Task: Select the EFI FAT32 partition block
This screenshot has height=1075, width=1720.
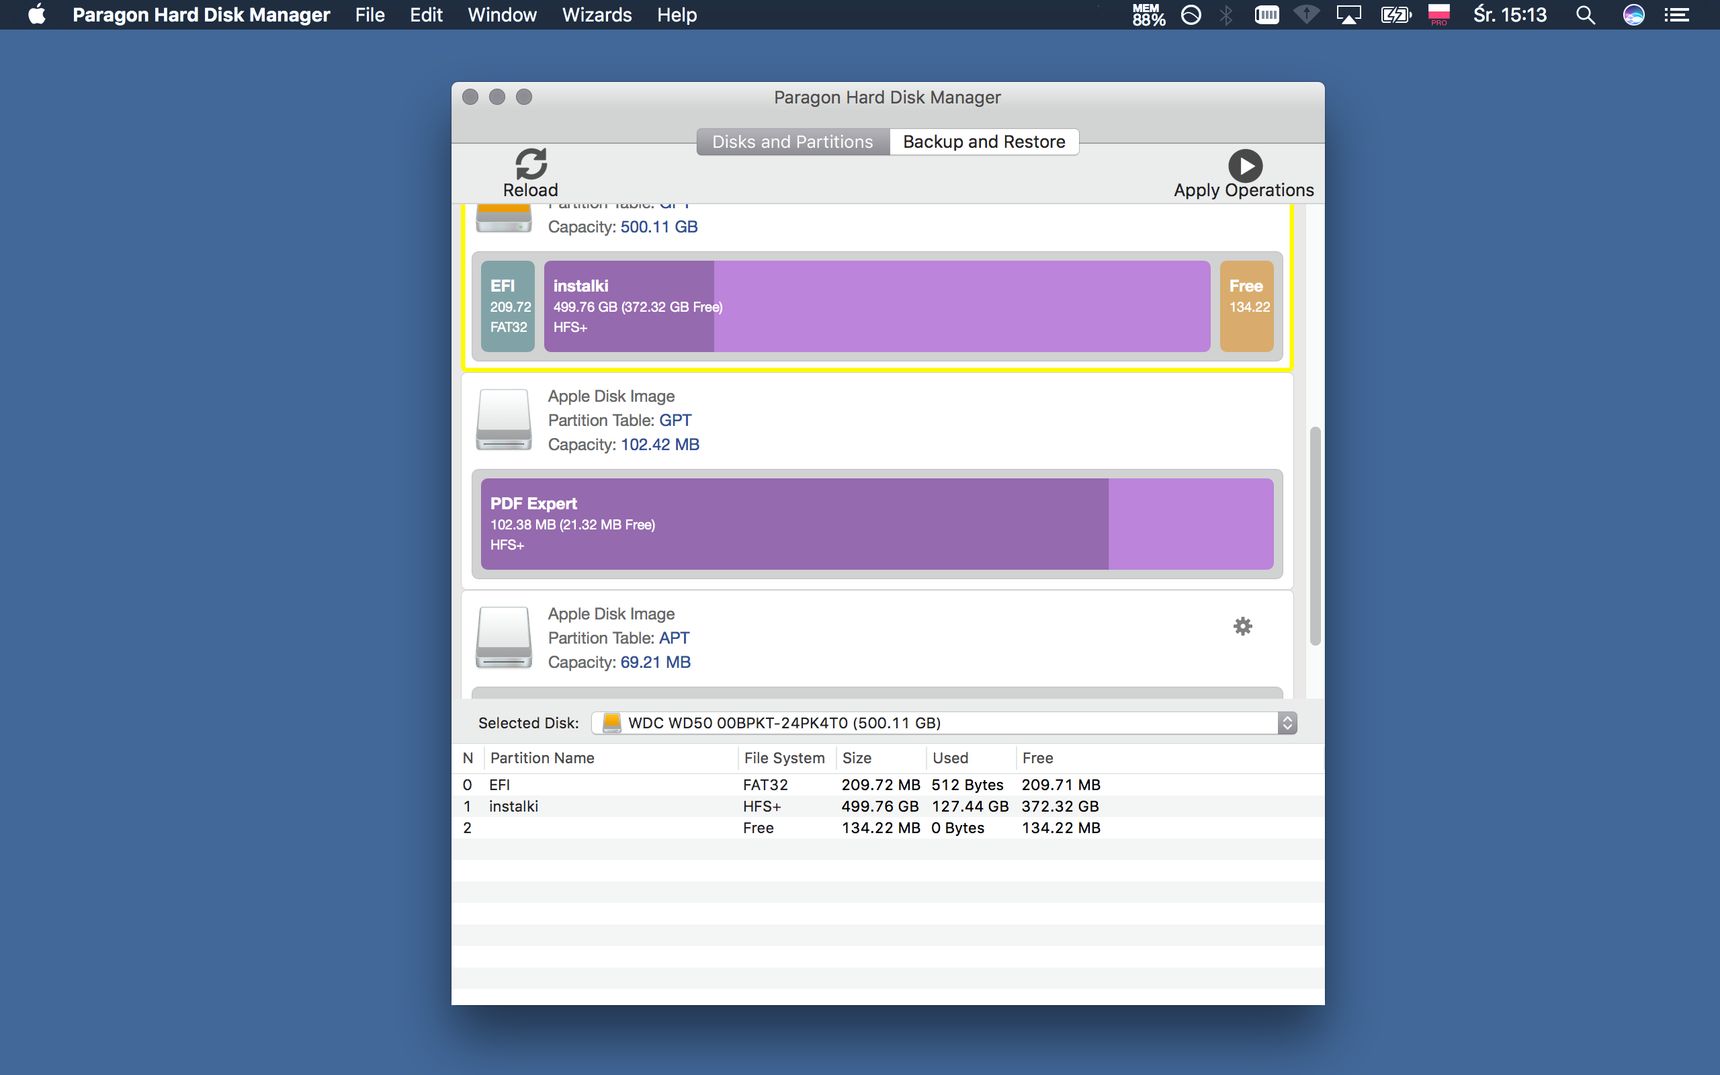Action: [x=508, y=306]
